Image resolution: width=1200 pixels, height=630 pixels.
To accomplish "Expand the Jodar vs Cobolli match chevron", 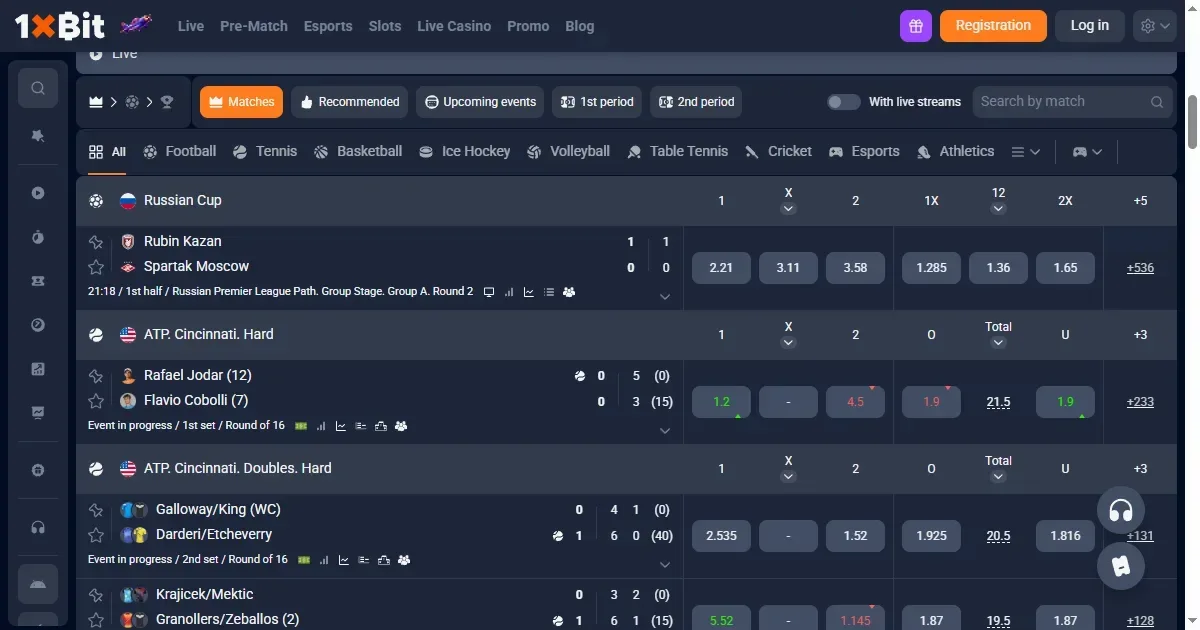I will click(665, 431).
